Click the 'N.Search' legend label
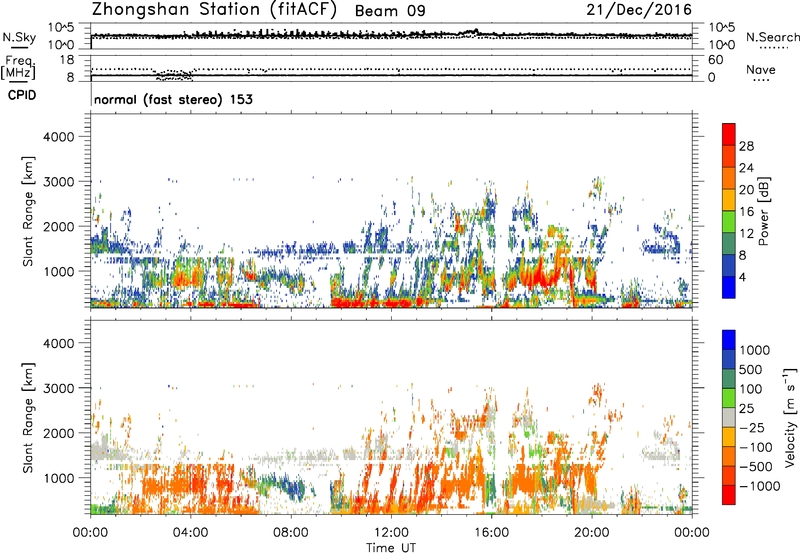This screenshot has height=554, width=800. pos(772,37)
